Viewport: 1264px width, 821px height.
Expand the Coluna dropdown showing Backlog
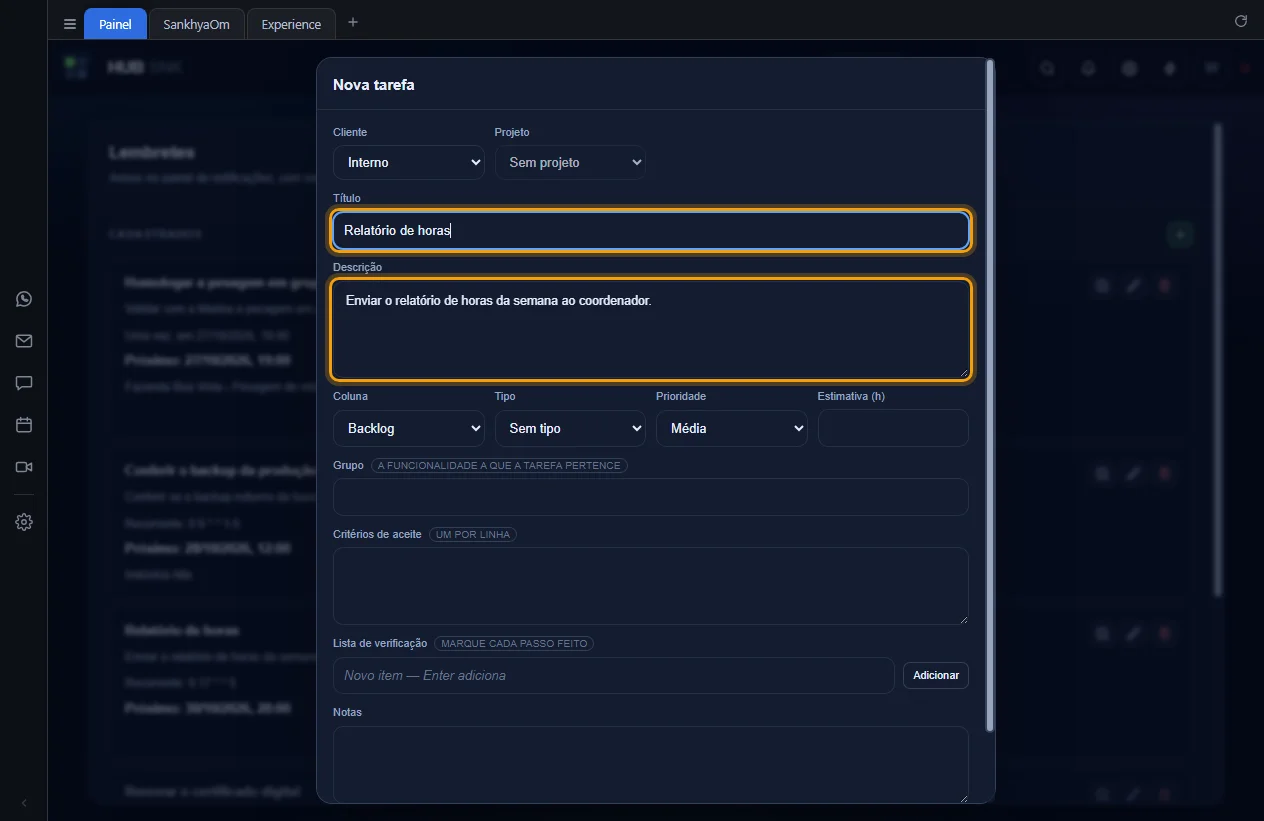tap(408, 428)
